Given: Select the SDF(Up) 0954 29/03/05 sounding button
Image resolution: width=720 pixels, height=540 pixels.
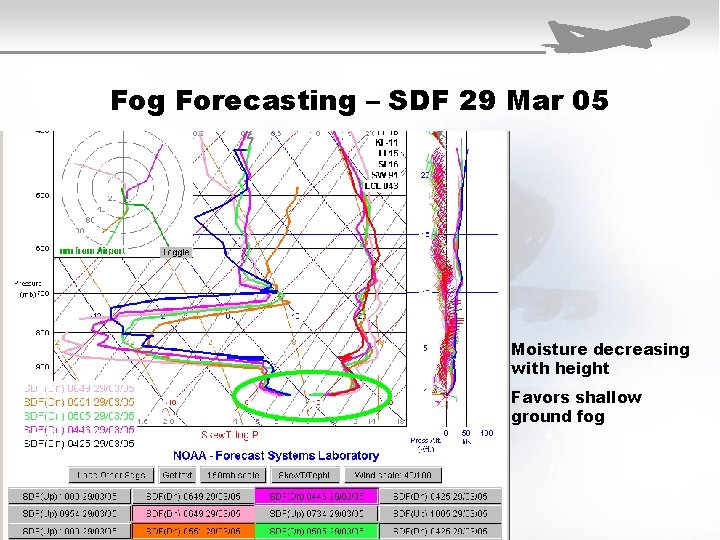Looking at the screenshot, I should pyautogui.click(x=69, y=513).
